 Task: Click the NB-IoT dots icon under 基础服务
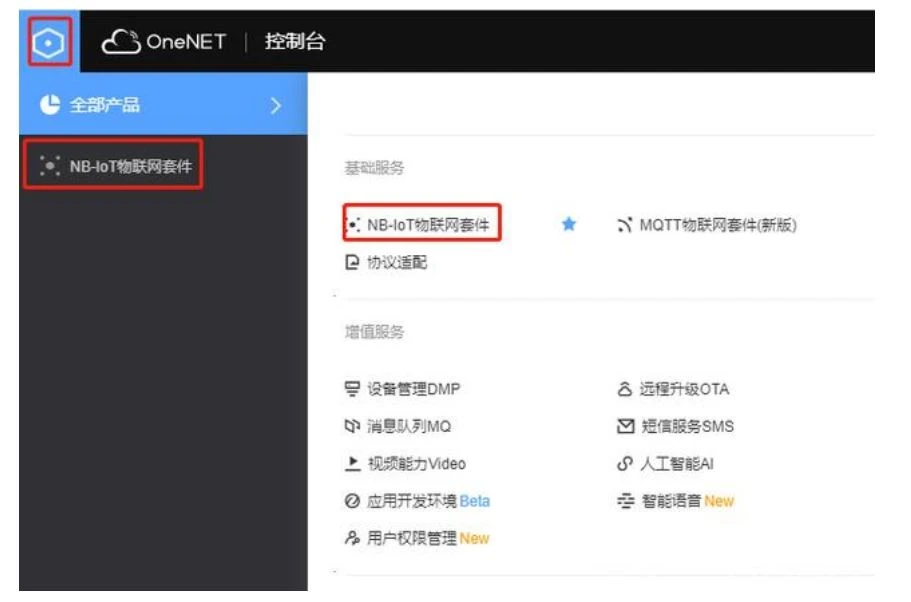[353, 225]
